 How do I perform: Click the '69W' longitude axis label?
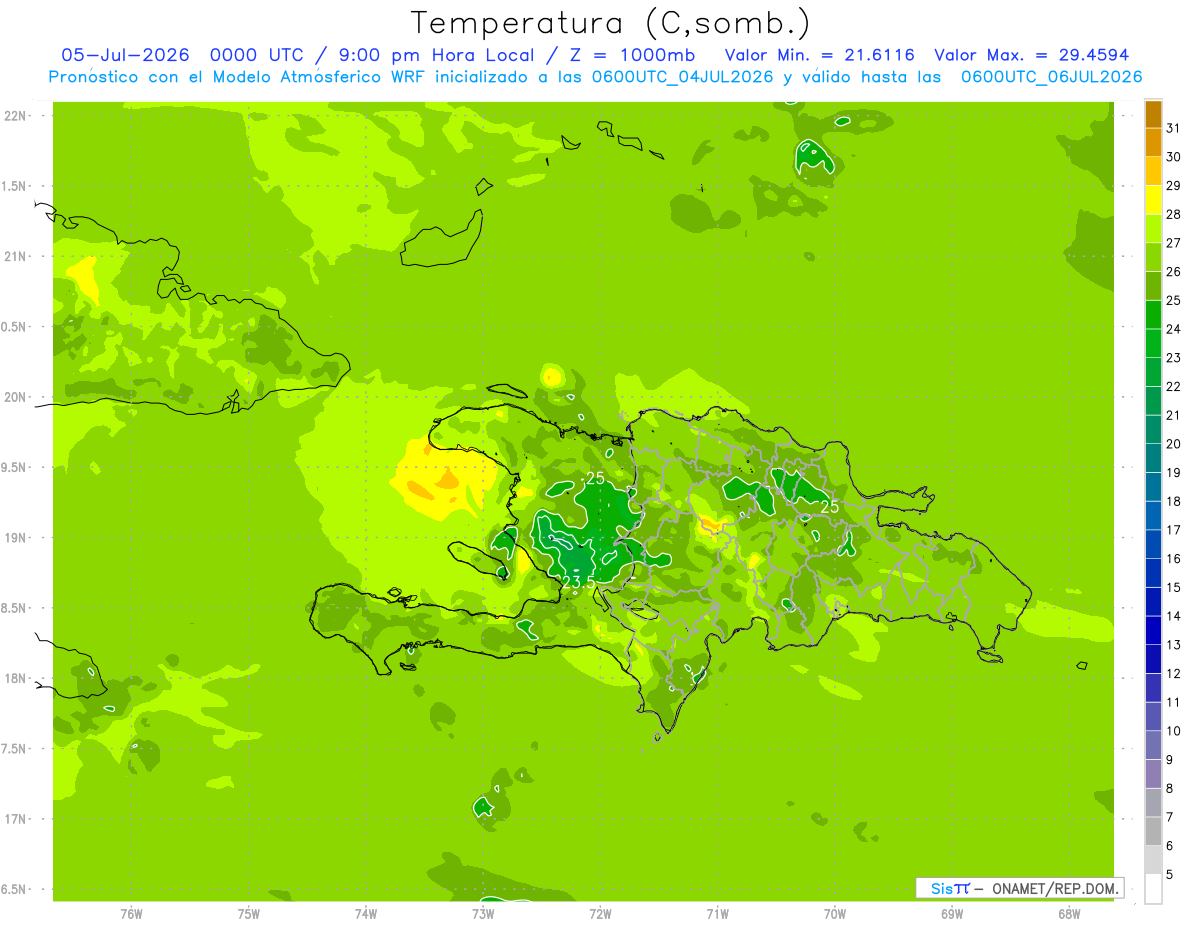tap(952, 914)
